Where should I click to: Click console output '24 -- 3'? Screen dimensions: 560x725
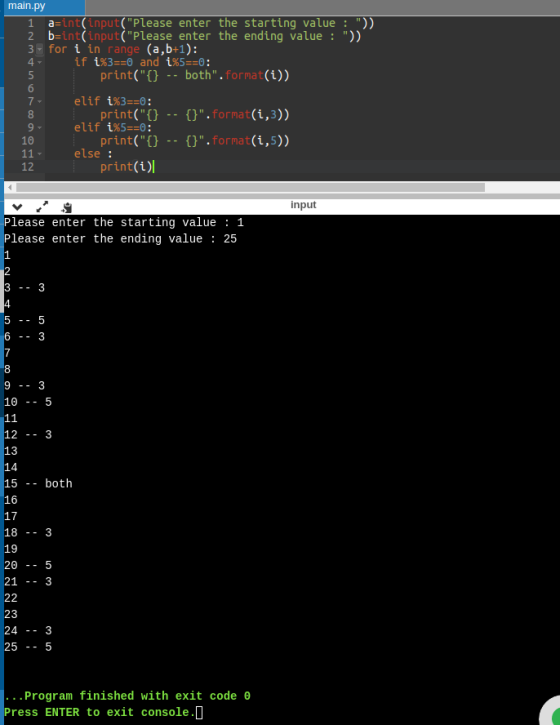click(28, 631)
